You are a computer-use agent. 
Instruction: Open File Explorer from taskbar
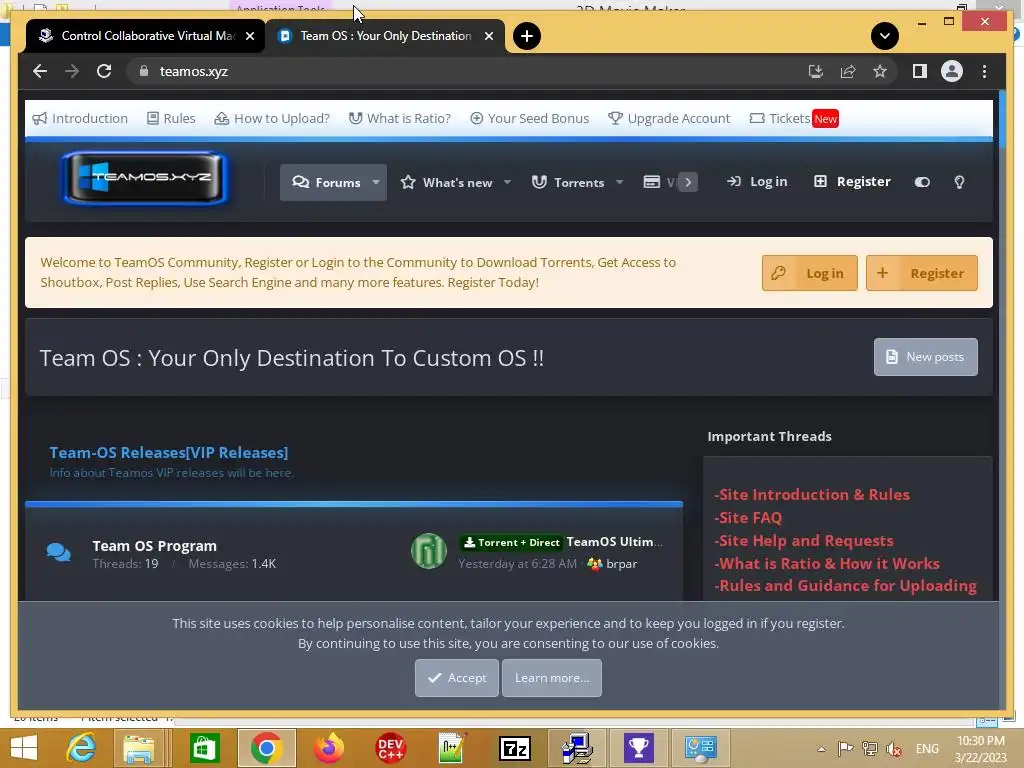coord(139,748)
